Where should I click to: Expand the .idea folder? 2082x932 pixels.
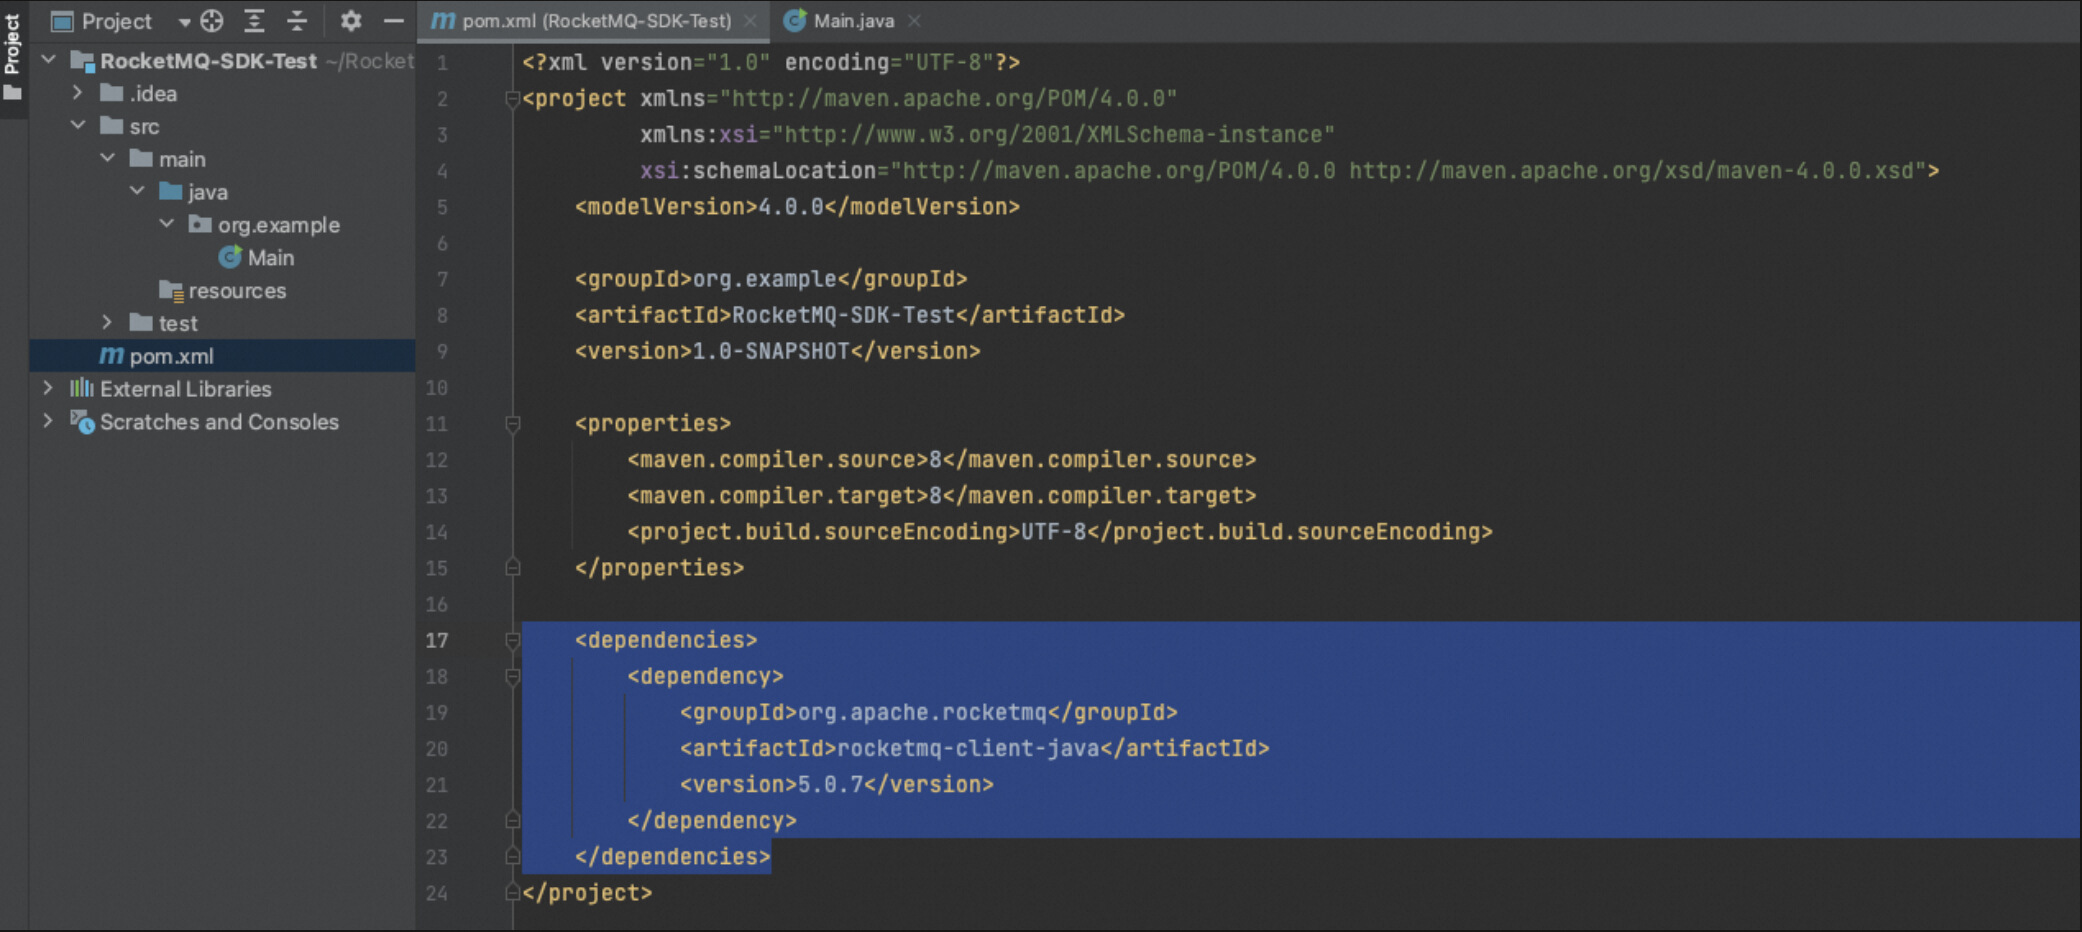[x=78, y=93]
